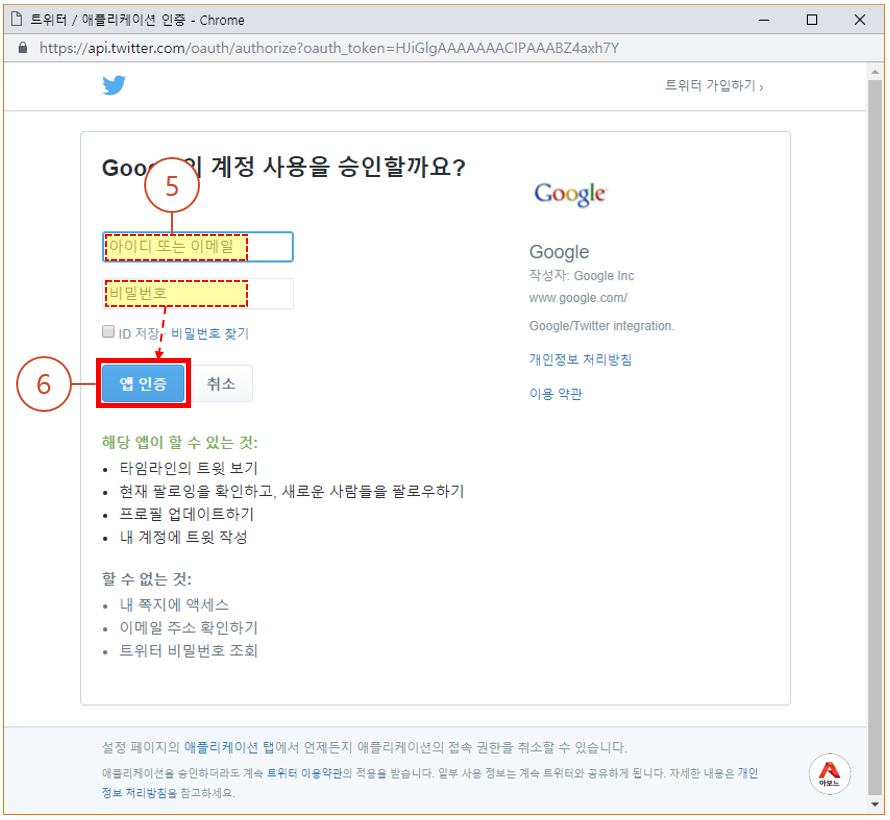Open the 개인정보 처리방침 link under Google

click(x=580, y=359)
